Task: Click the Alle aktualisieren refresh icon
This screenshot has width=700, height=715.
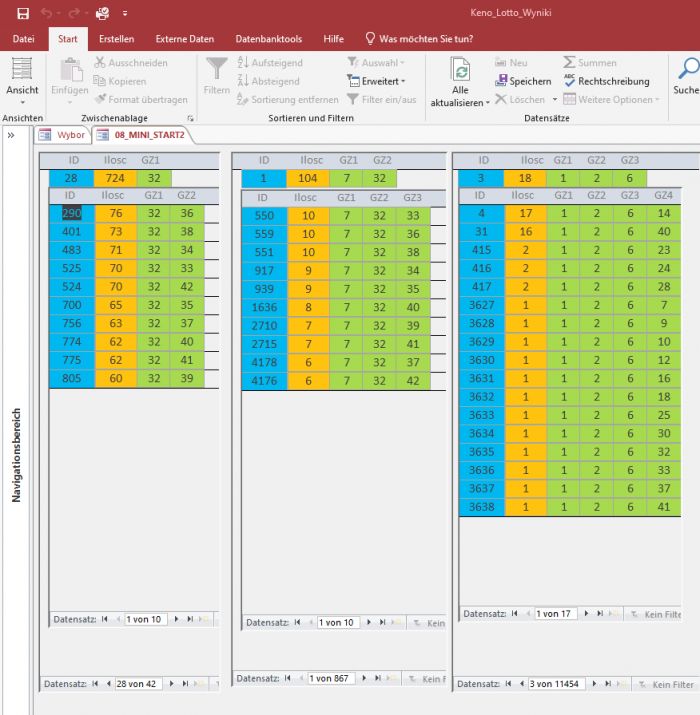Action: 461,69
